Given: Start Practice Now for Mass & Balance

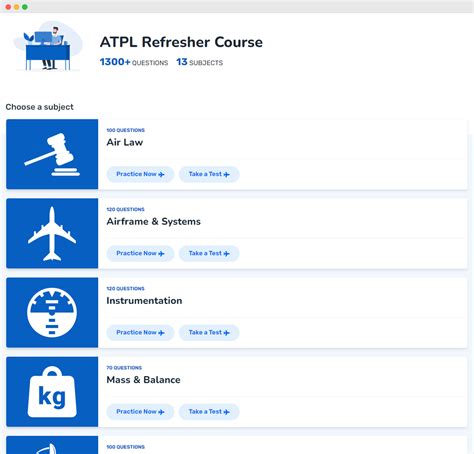Looking at the screenshot, I should (140, 412).
